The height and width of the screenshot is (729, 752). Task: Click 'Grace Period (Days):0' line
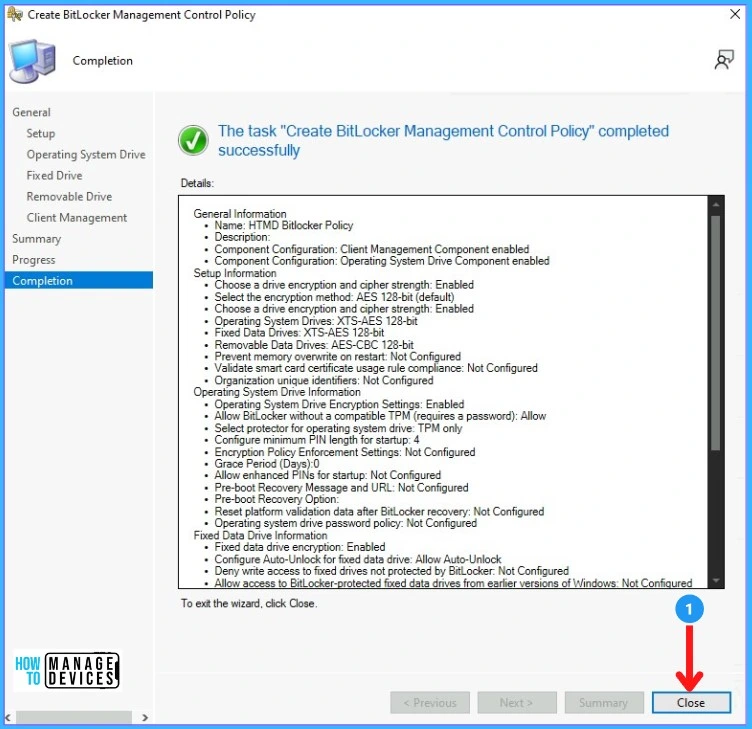click(x=267, y=464)
